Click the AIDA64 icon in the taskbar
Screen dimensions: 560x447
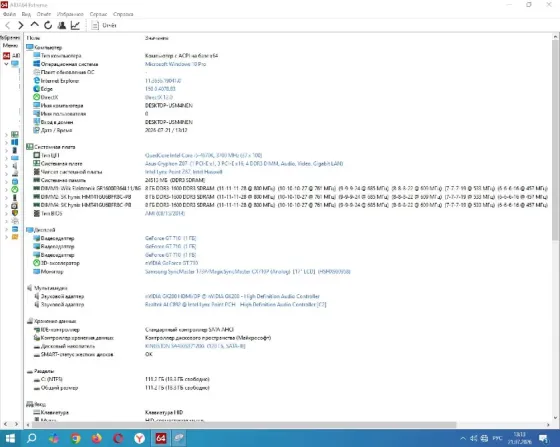[x=161, y=438]
